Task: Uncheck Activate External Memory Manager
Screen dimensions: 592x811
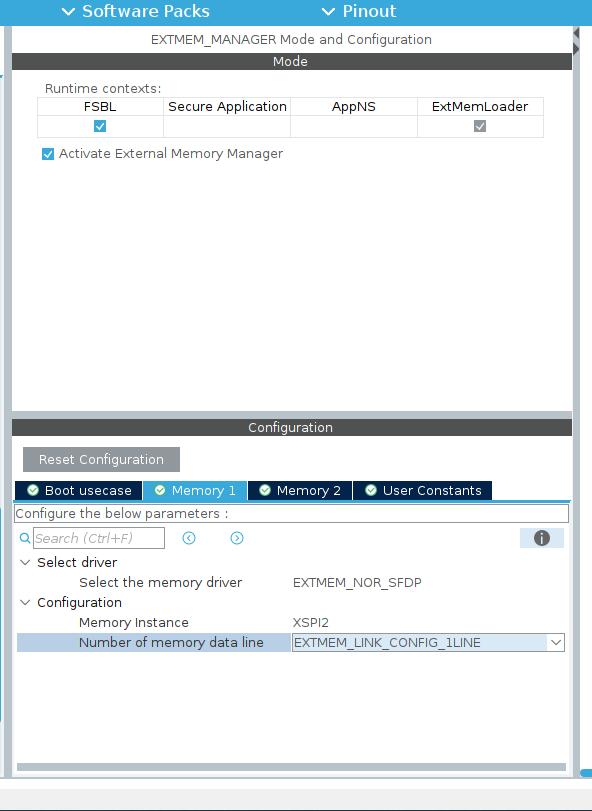Action: 48,154
